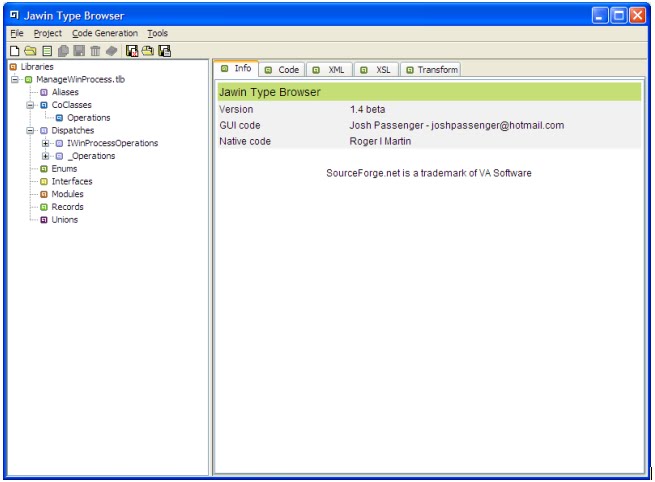655x482 pixels.
Task: Click the purple Unions node icon
Action: [x=44, y=220]
